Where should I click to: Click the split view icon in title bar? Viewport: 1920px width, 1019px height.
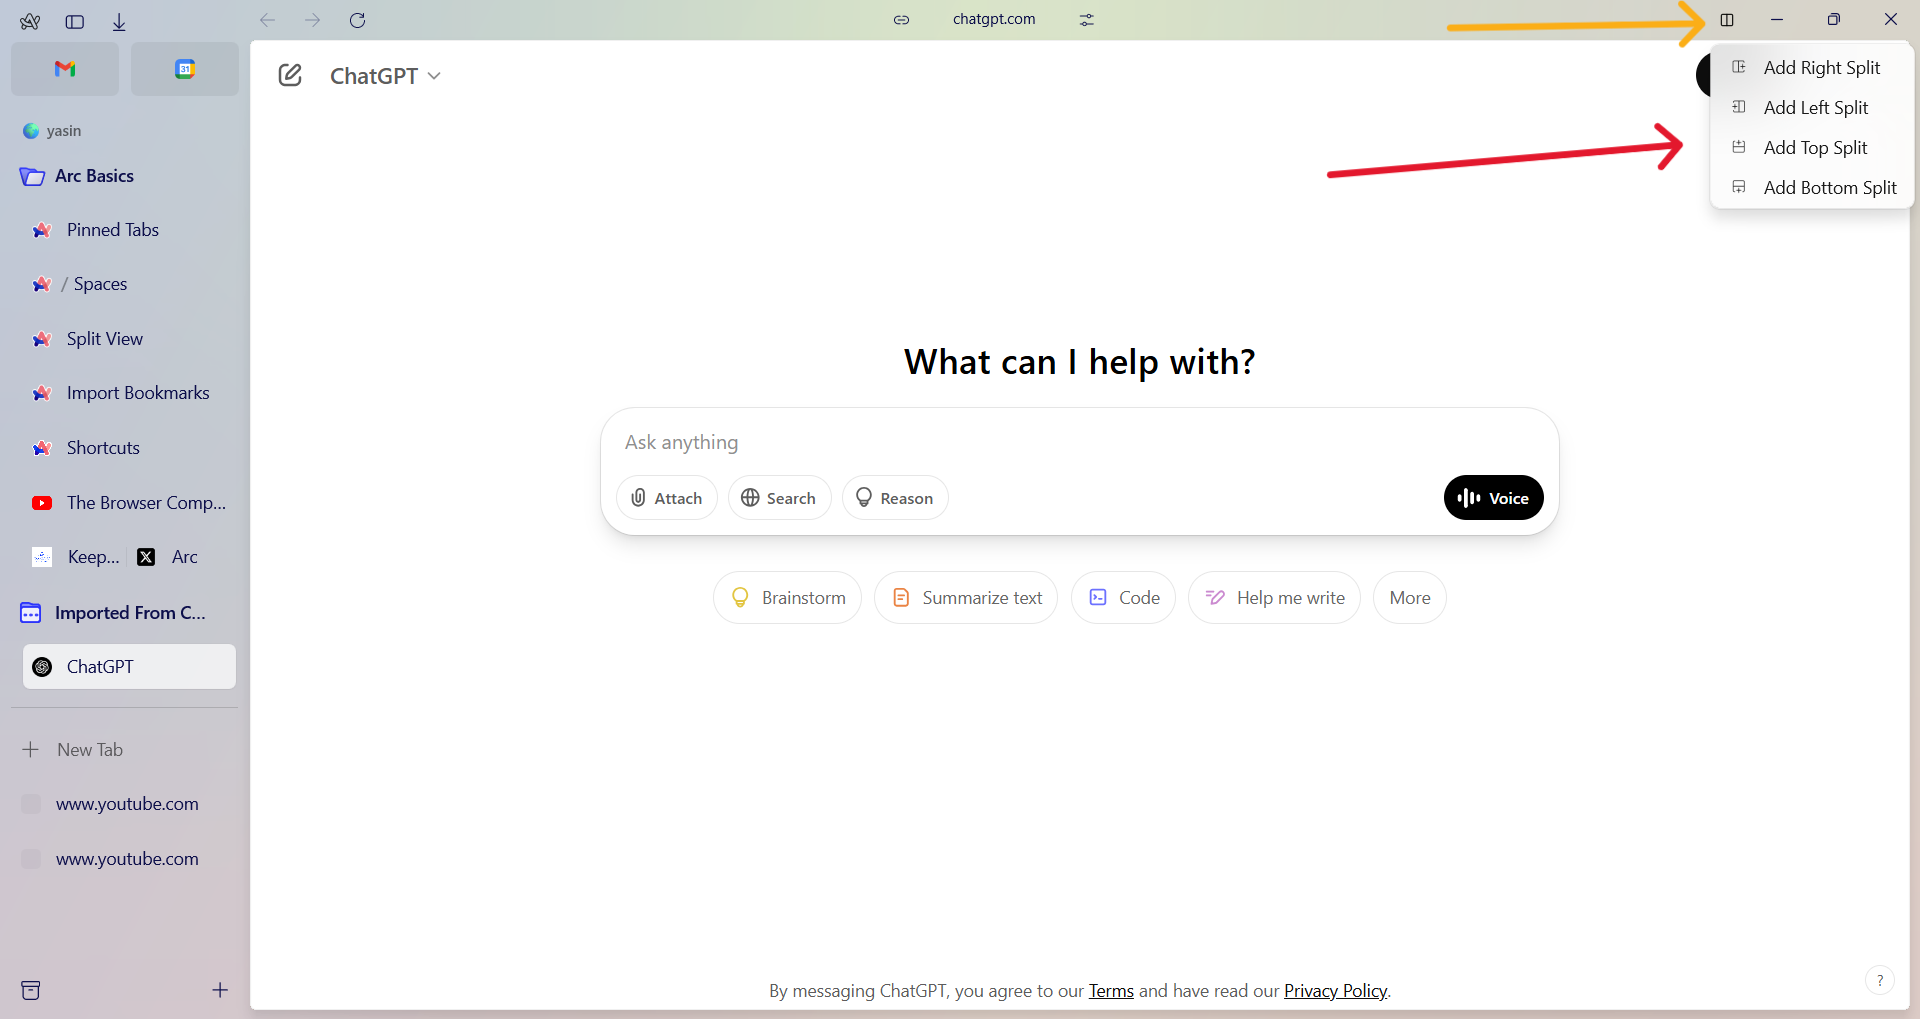pos(1727,20)
